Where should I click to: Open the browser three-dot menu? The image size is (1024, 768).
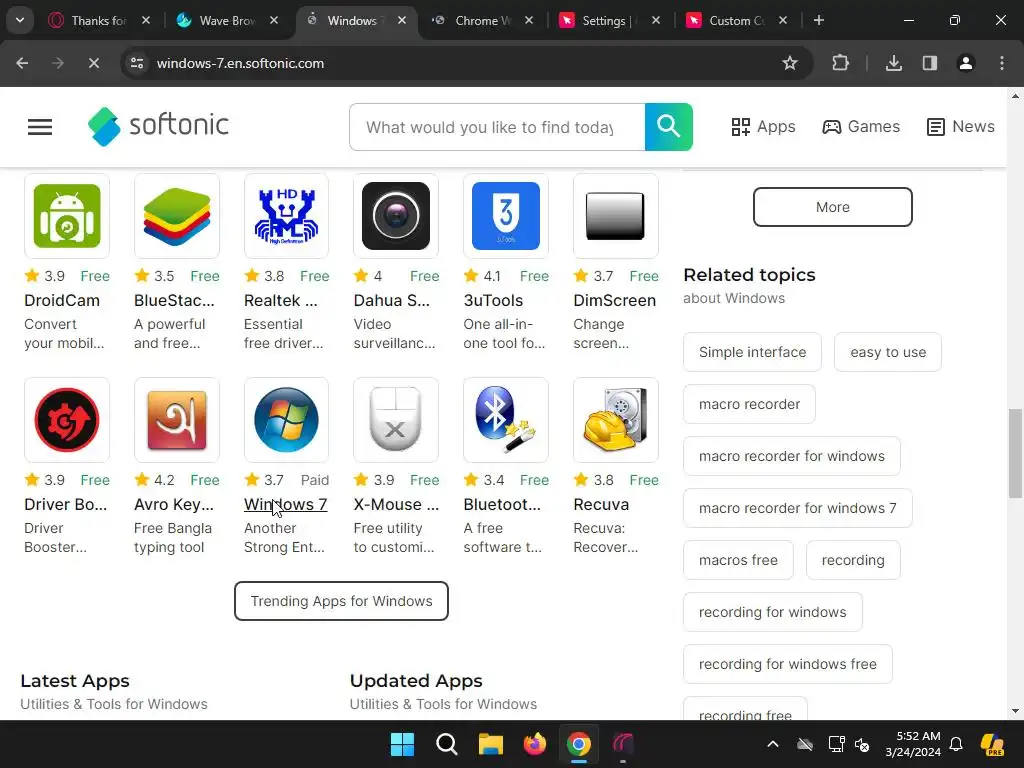(x=1002, y=63)
